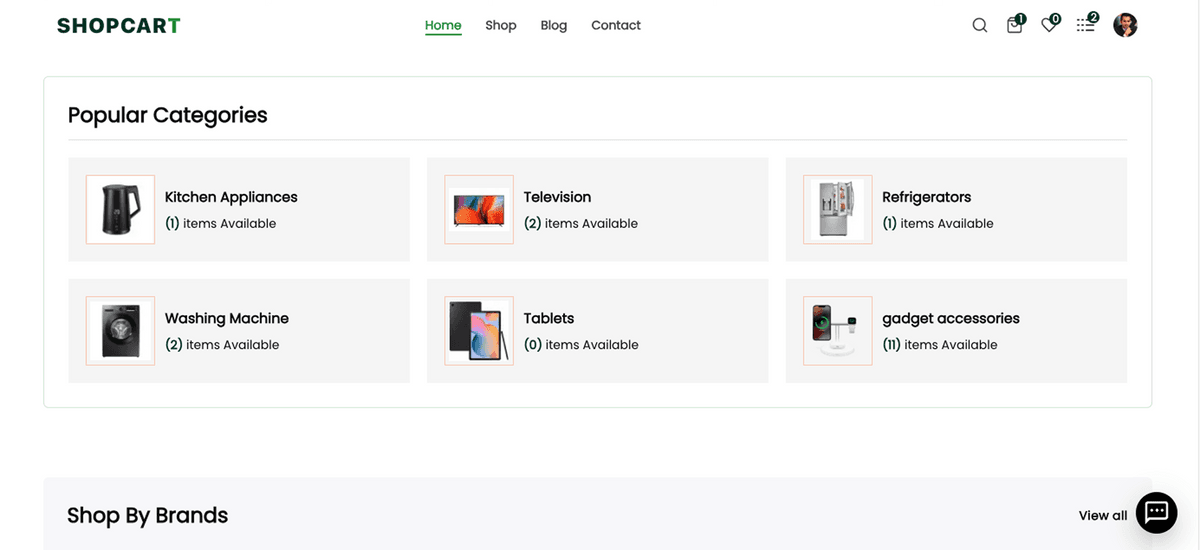Go to the Home menu item
The height and width of the screenshot is (550, 1200).
(443, 26)
